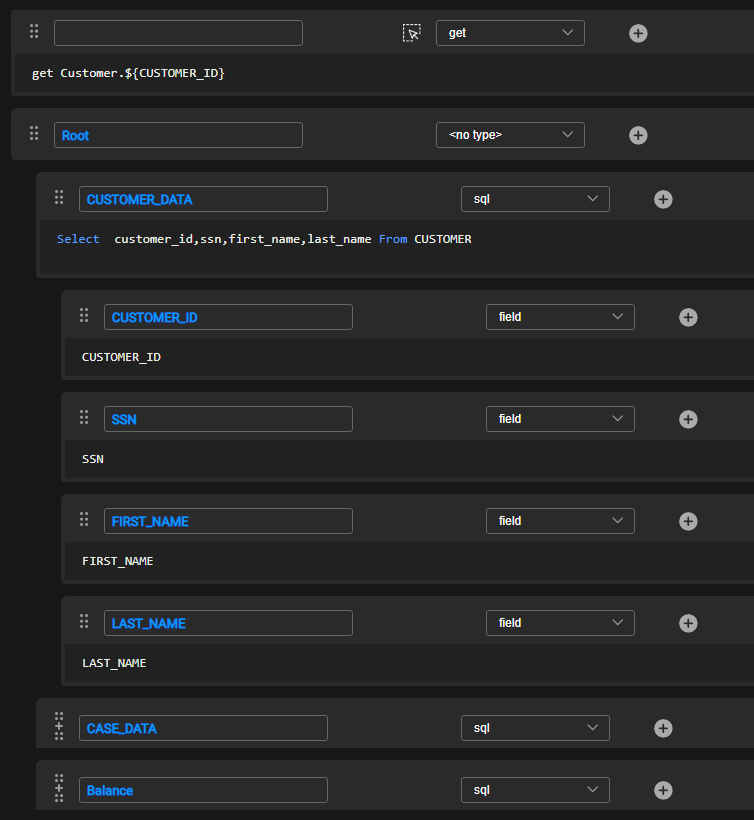Open the get type dropdown
The height and width of the screenshot is (820, 754).
[510, 33]
